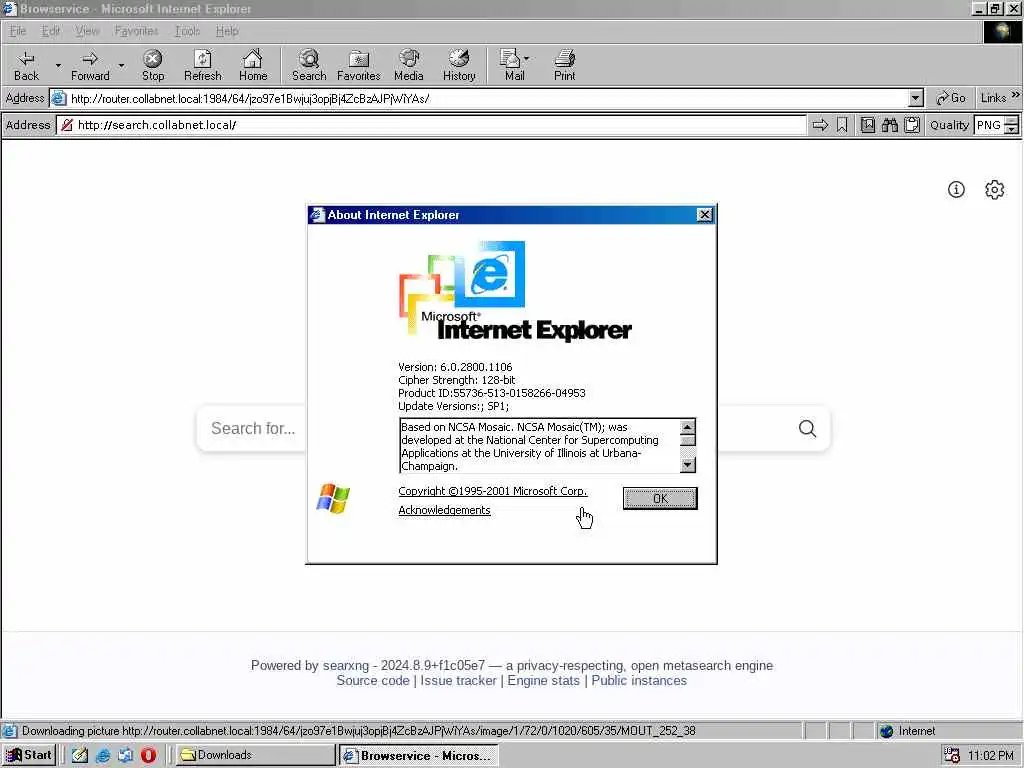The image size is (1024, 768).
Task: Open SearXNG preferences gear icon
Action: tap(995, 189)
